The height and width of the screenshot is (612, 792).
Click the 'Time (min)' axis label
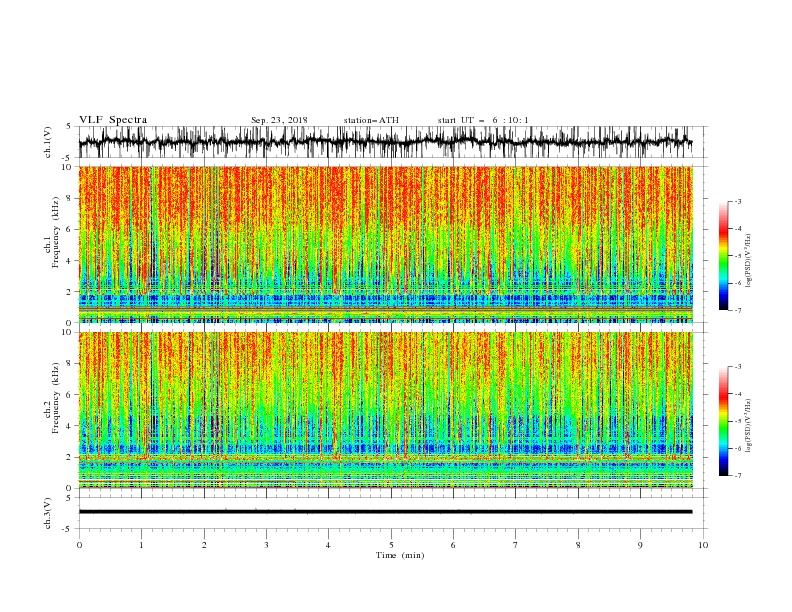point(400,555)
